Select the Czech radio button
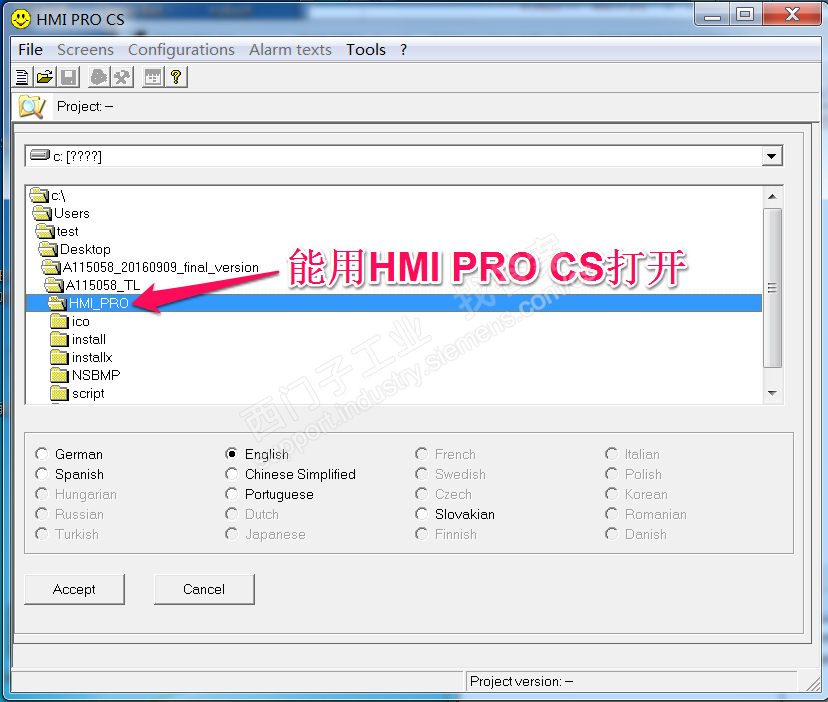 point(421,494)
